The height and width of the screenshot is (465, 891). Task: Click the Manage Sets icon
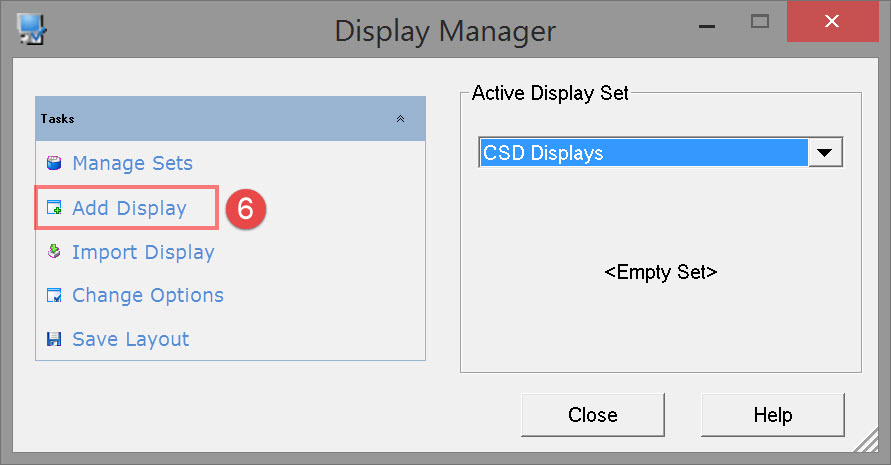tap(54, 163)
